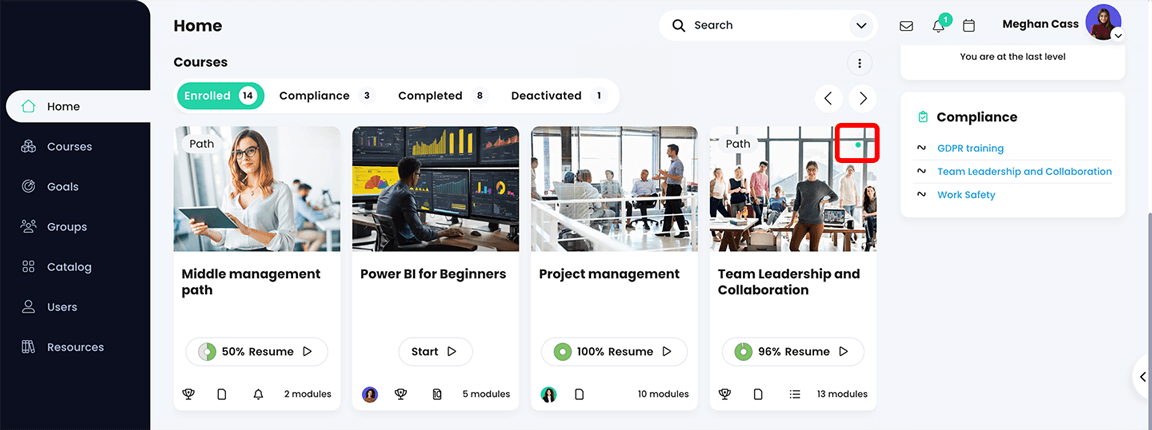Click the search magnifier icon

(678, 25)
